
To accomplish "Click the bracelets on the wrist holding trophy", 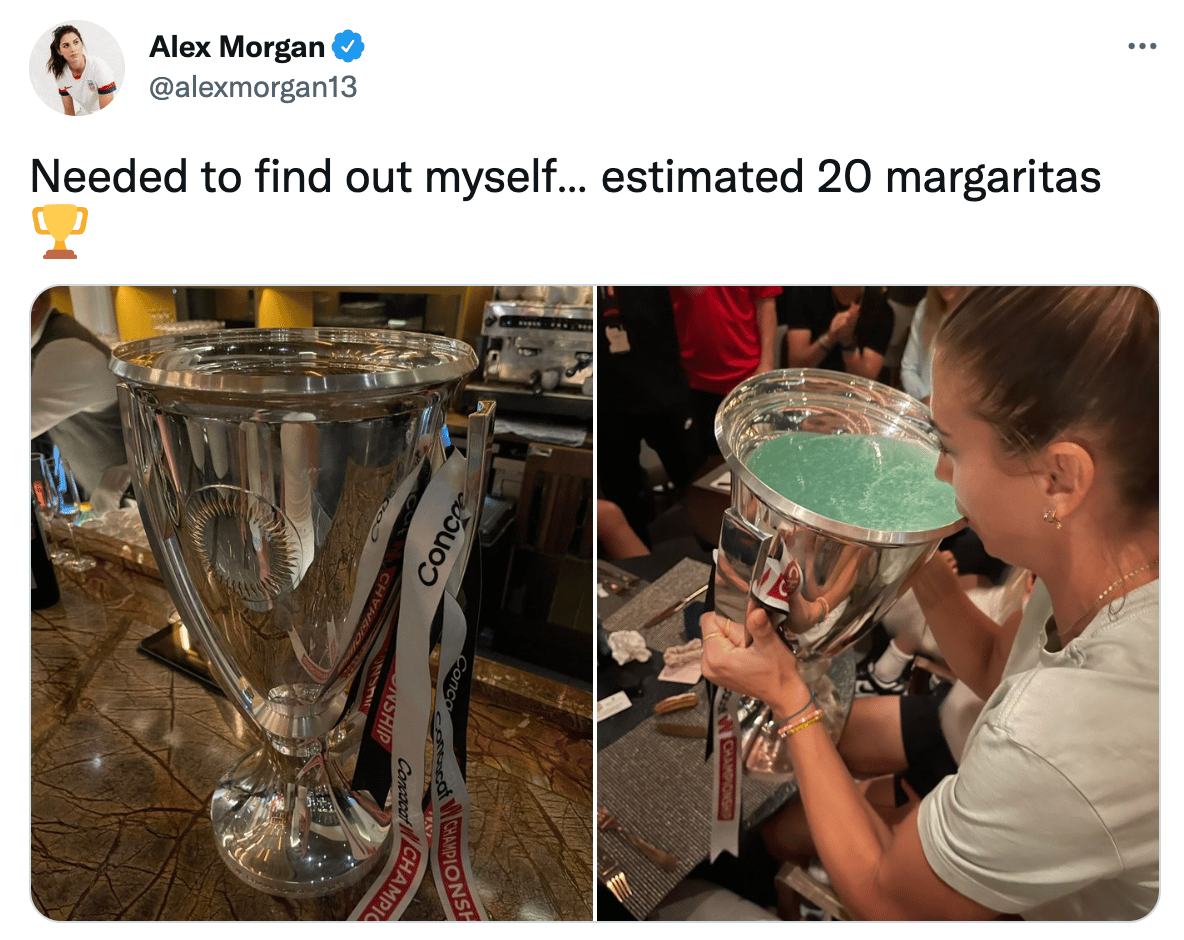I will (800, 719).
